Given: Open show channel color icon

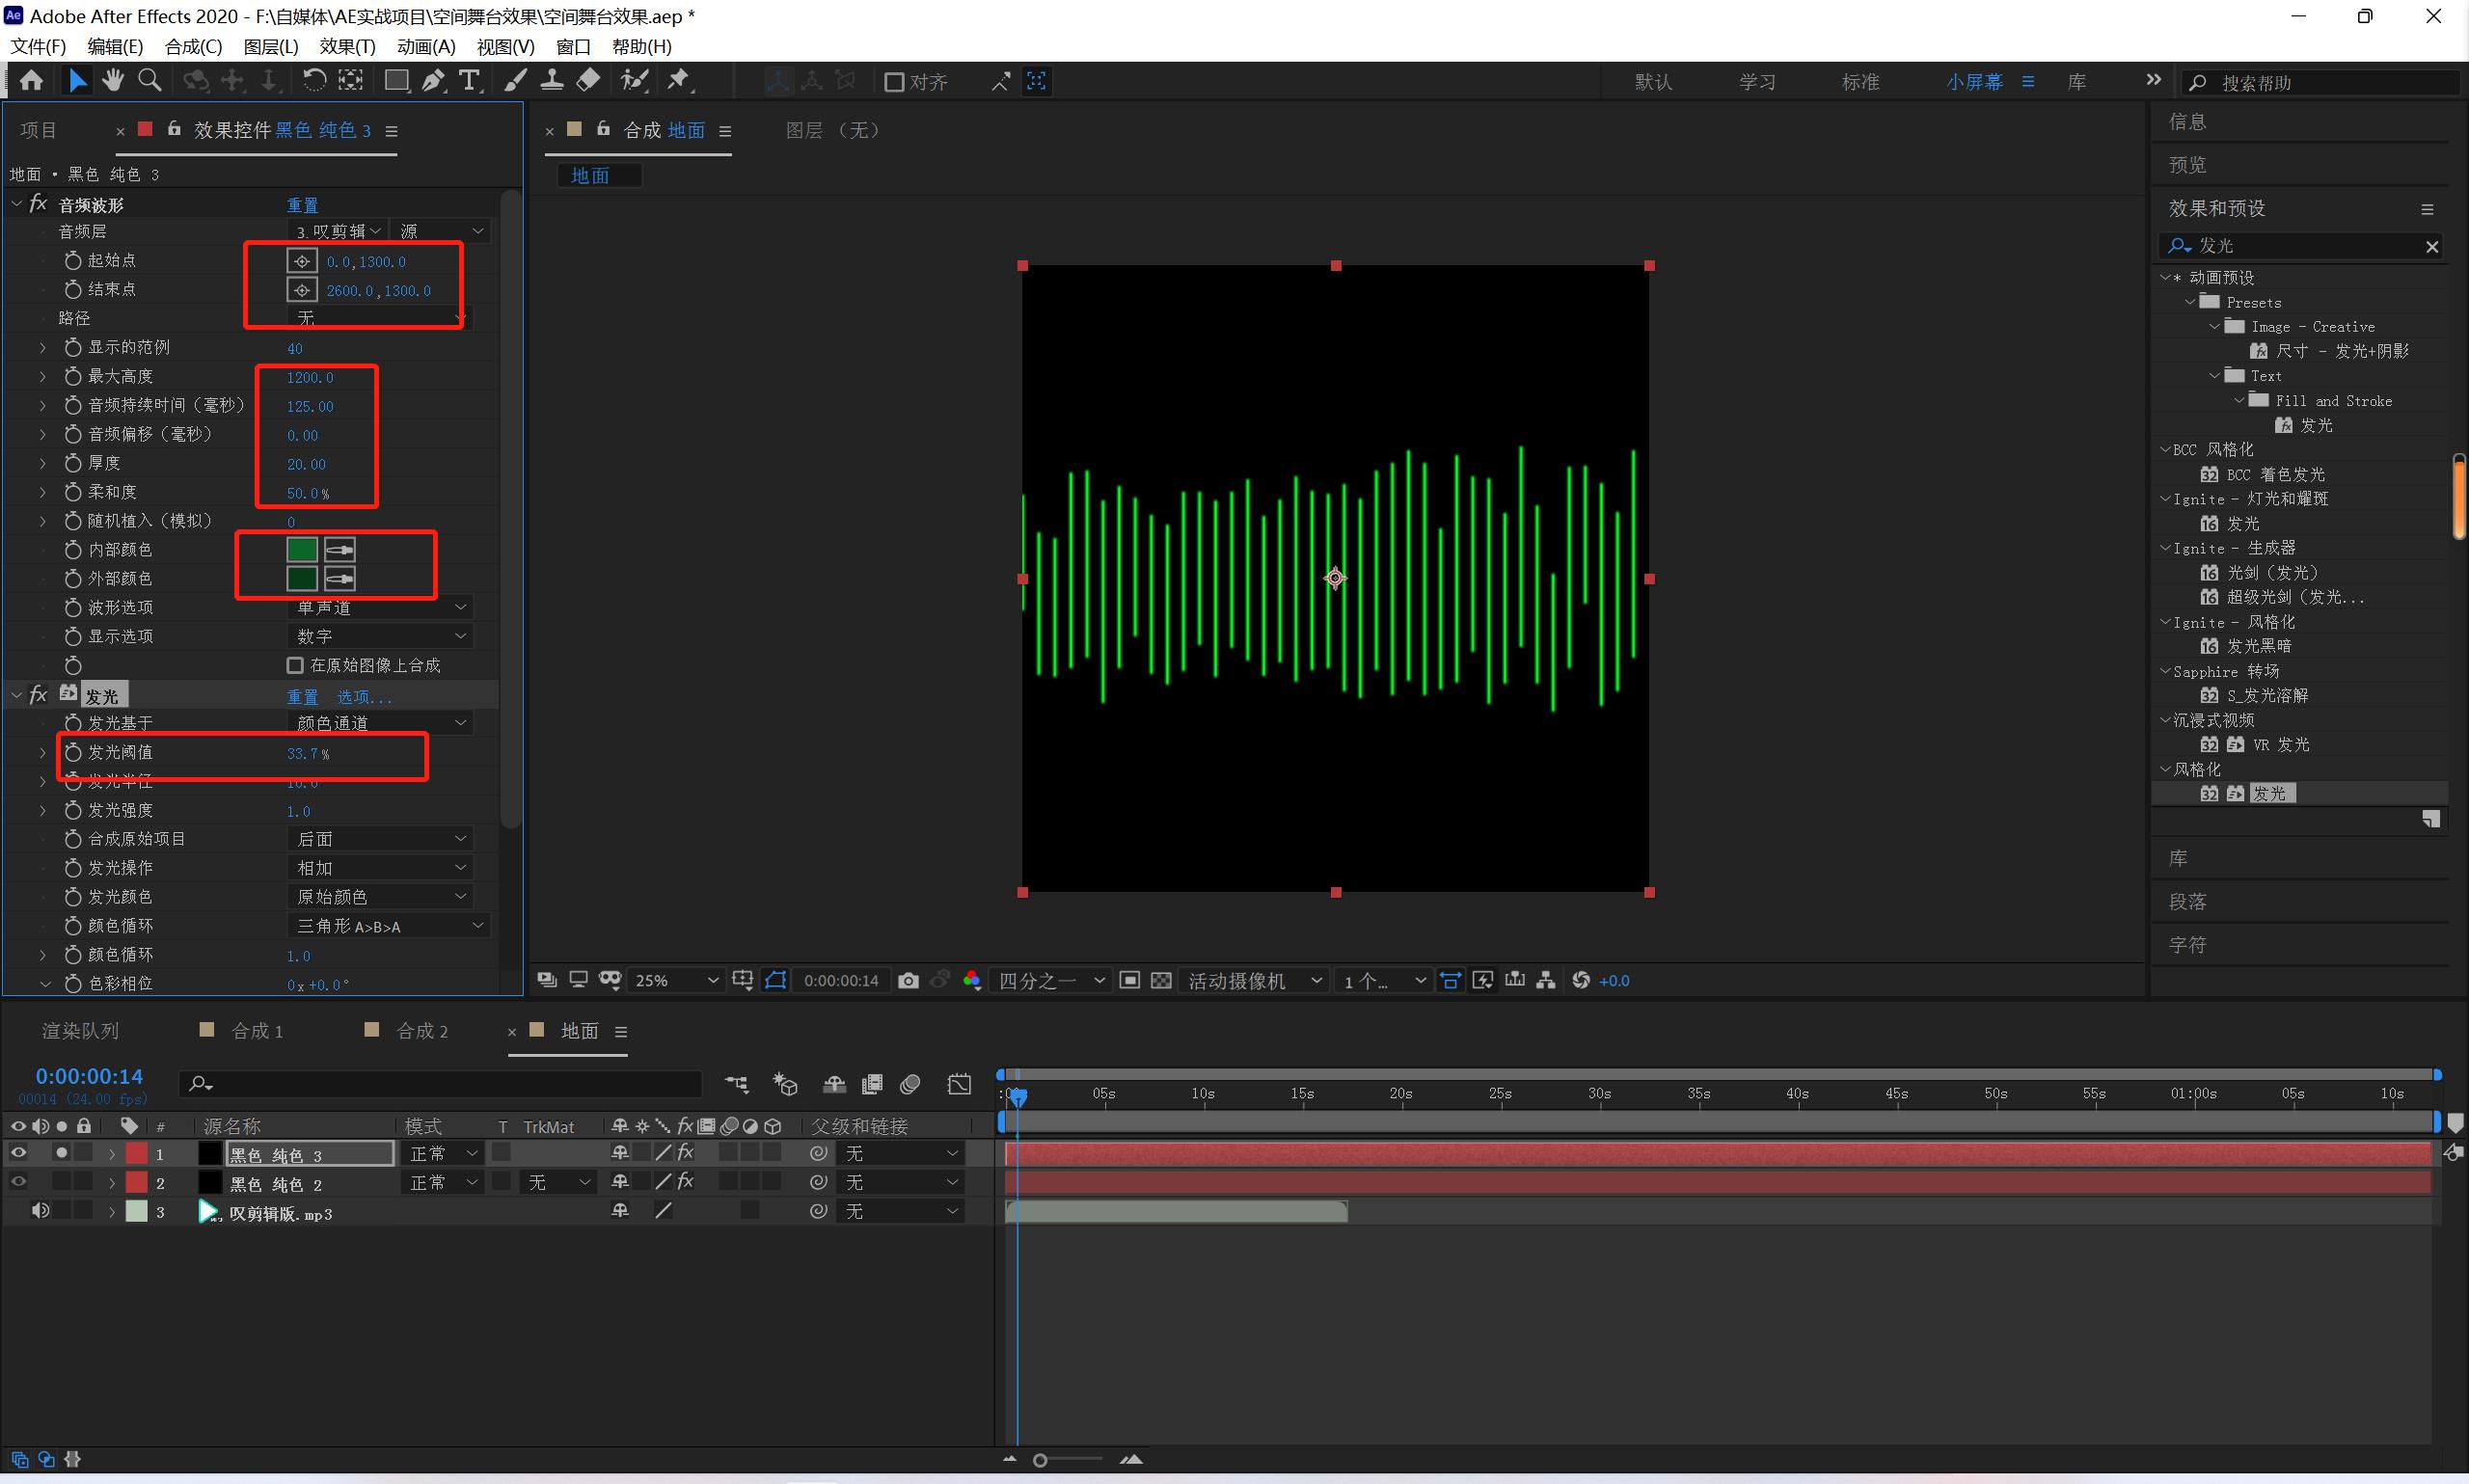Looking at the screenshot, I should (x=971, y=980).
